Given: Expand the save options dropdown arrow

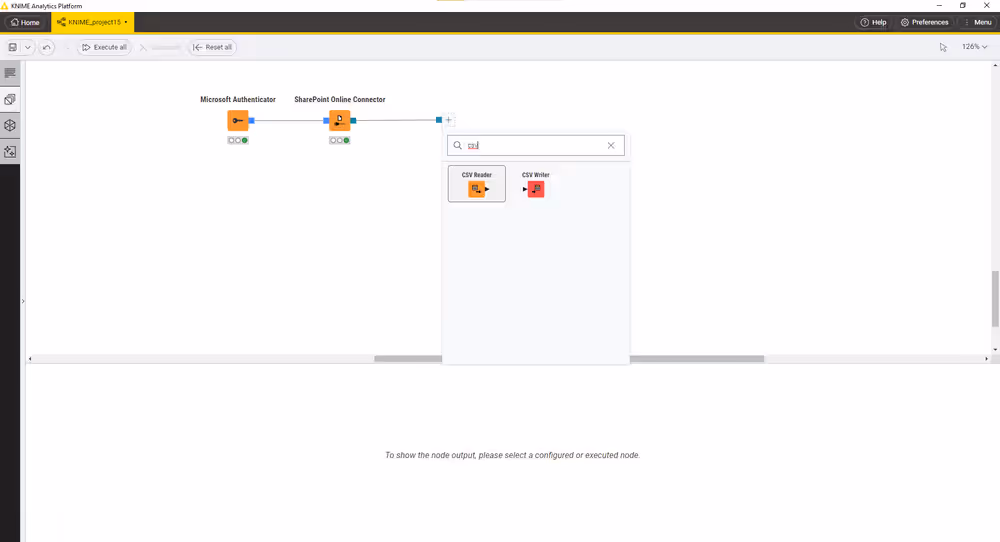Looking at the screenshot, I should (28, 47).
